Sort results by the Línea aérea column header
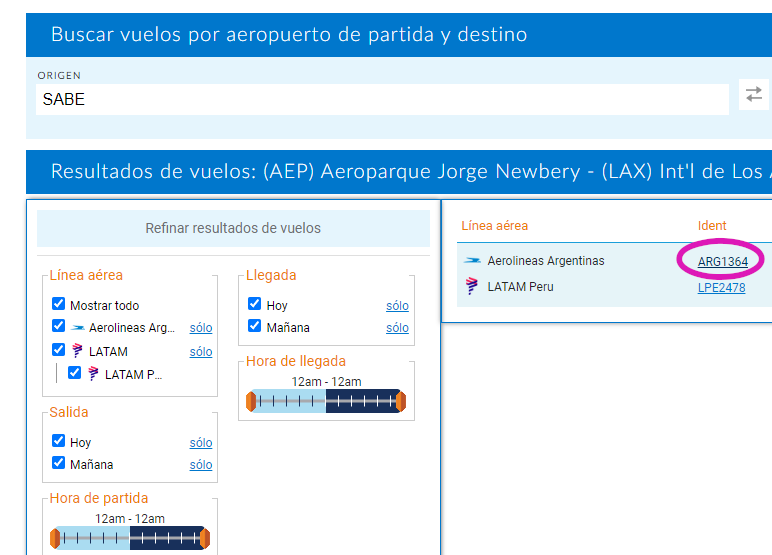 [x=494, y=226]
